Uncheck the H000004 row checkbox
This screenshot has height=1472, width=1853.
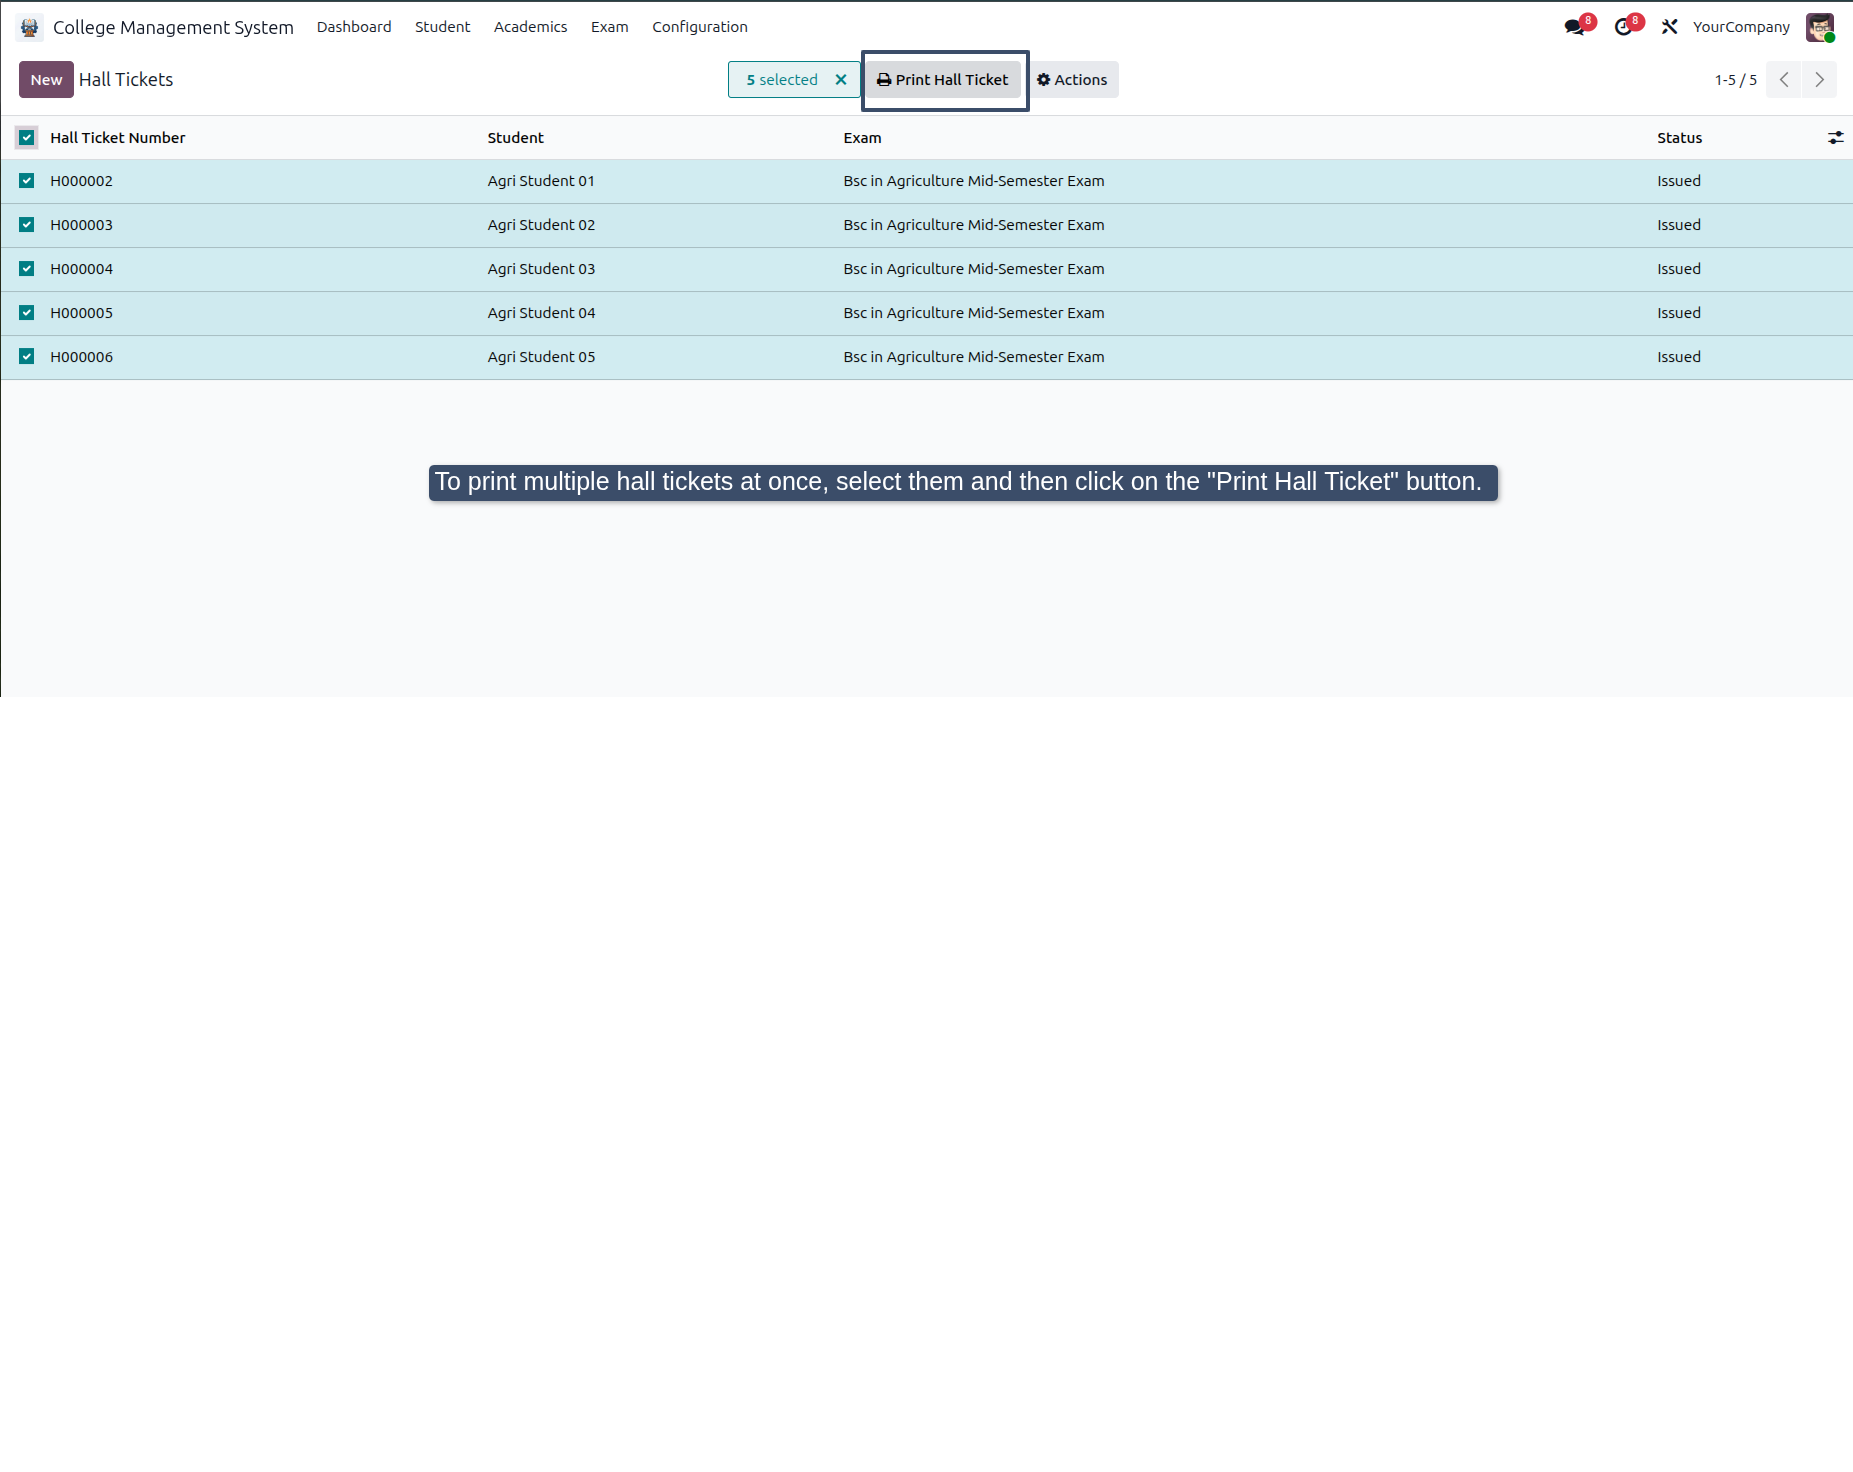point(27,269)
